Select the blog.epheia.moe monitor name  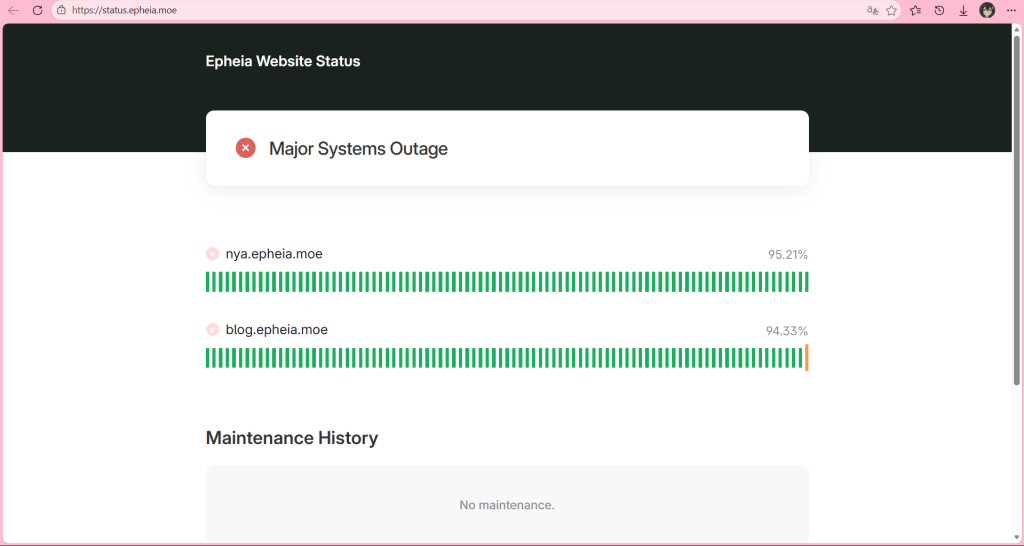(277, 330)
